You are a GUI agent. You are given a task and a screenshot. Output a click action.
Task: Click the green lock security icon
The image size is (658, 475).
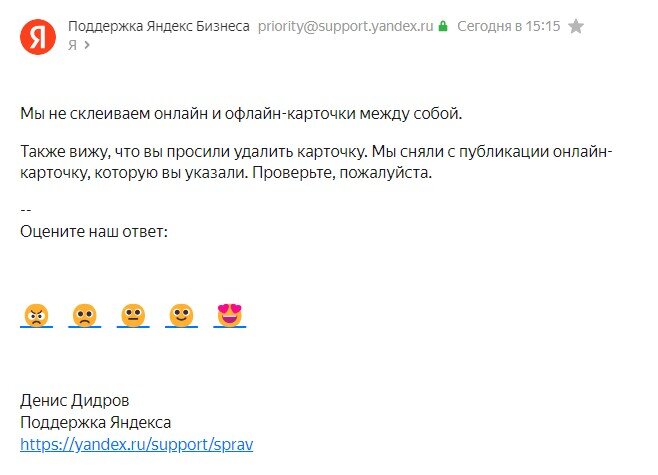point(443,26)
